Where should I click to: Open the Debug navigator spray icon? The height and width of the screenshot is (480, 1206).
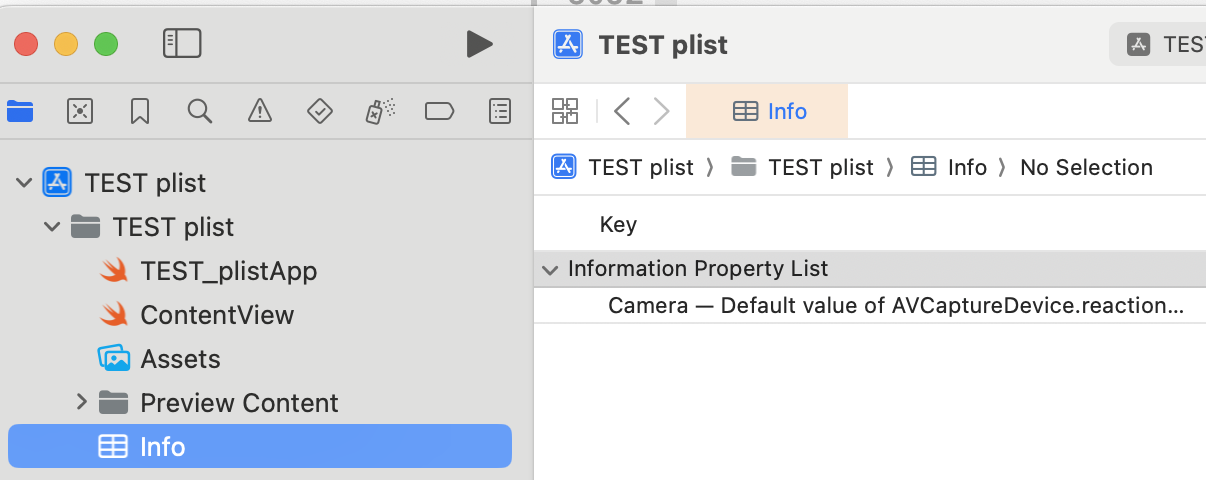[x=380, y=111]
